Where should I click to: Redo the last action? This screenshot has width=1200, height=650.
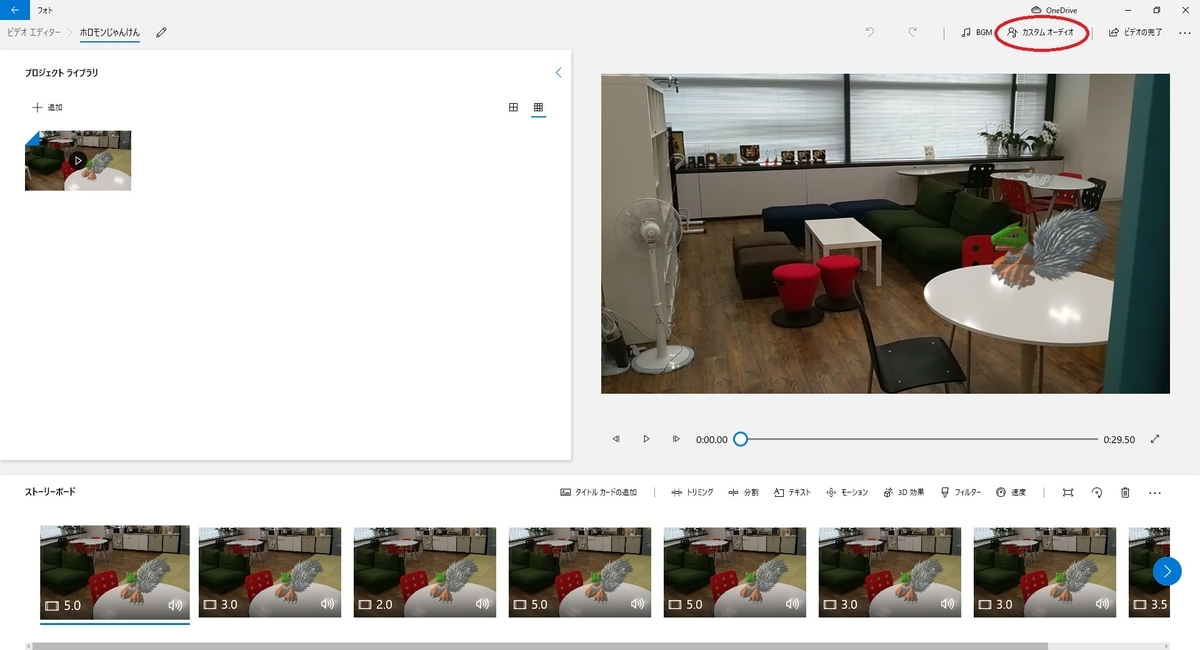coord(912,32)
